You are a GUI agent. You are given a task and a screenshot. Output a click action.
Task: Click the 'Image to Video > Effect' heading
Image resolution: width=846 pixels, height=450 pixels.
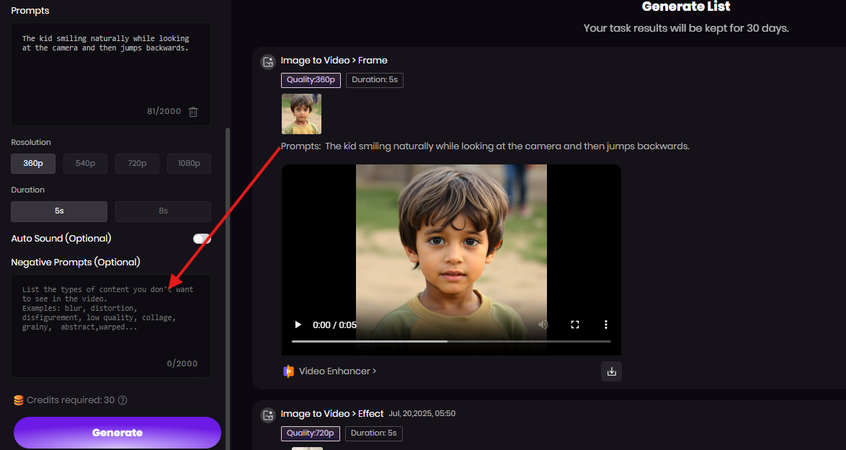pos(332,414)
